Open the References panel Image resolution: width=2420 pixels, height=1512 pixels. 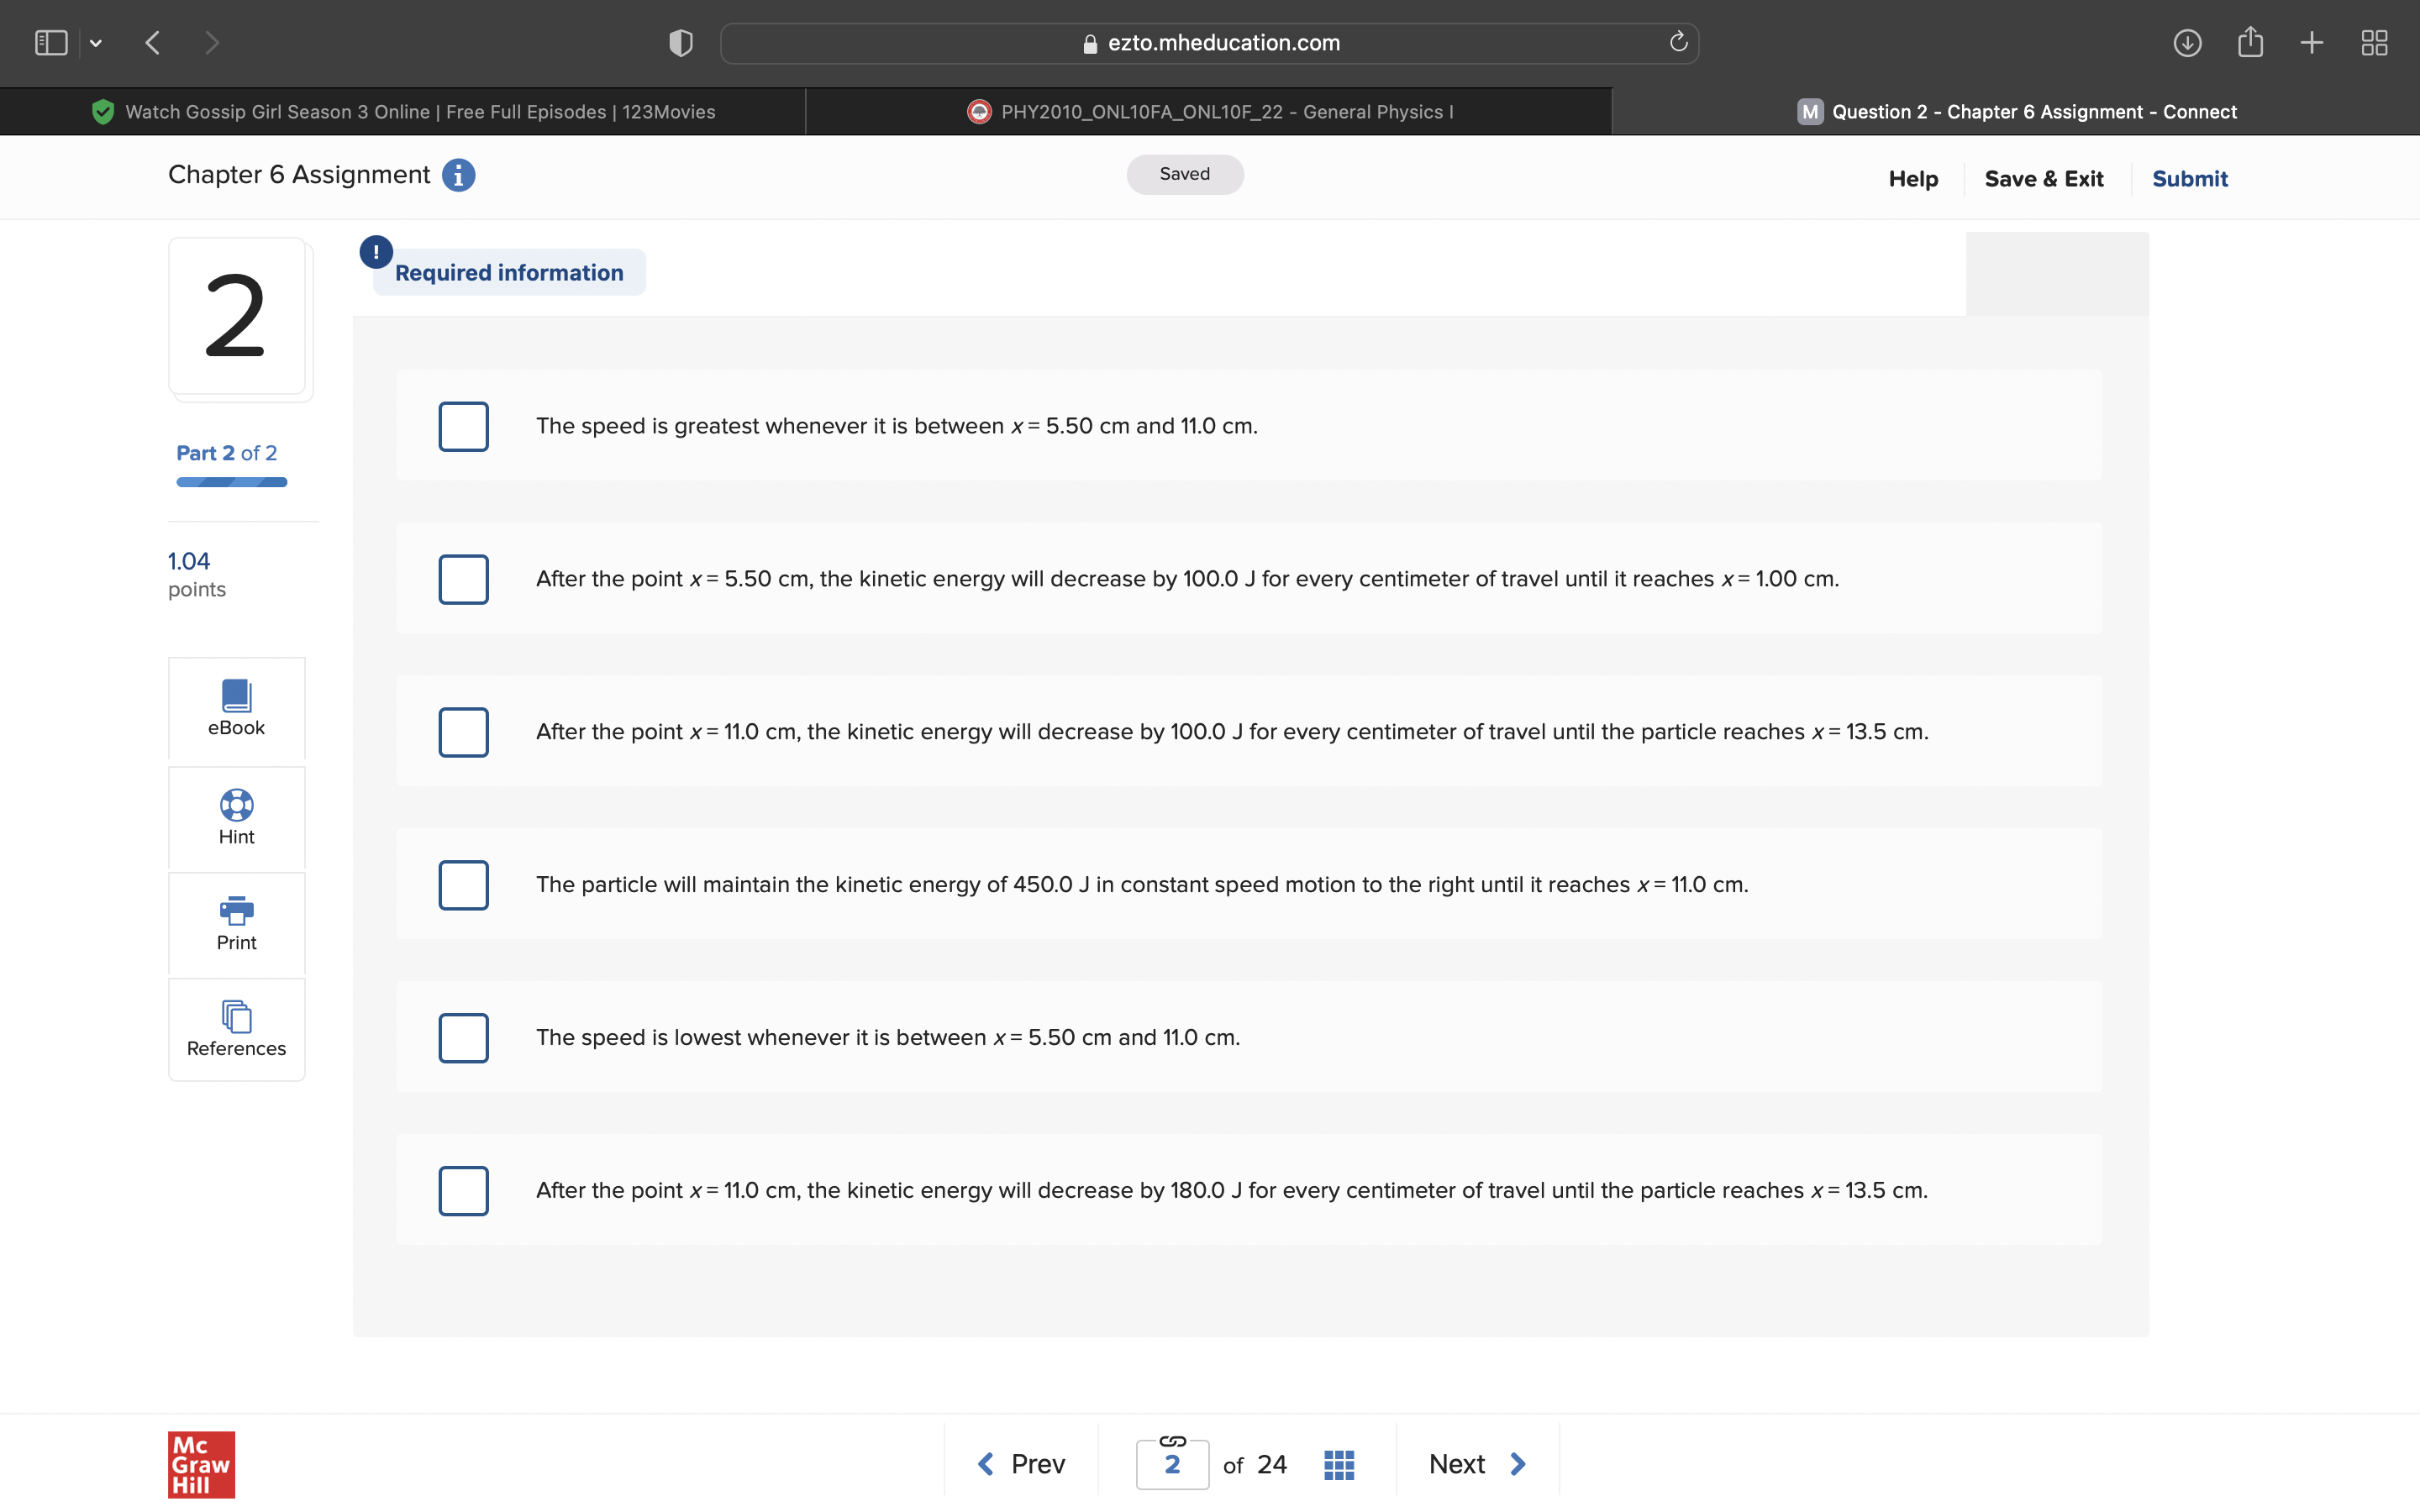click(236, 1029)
